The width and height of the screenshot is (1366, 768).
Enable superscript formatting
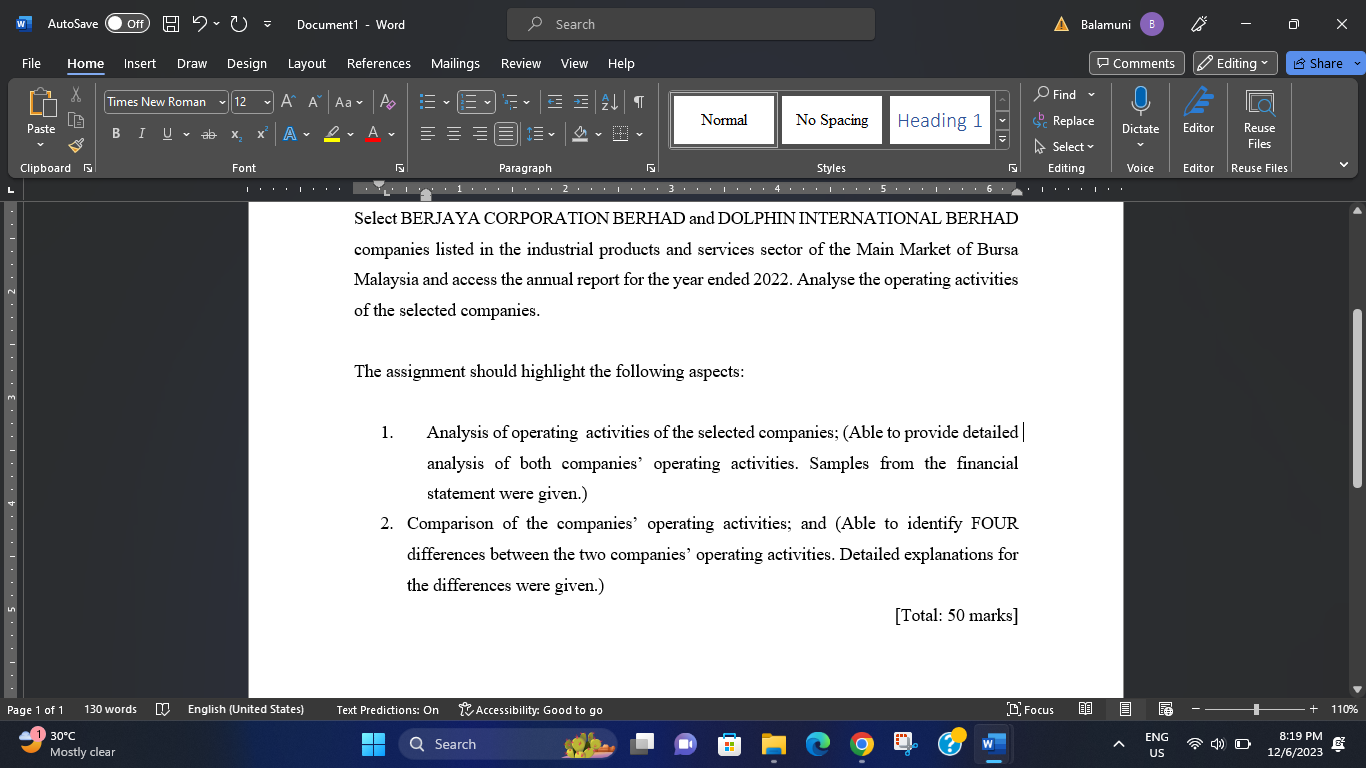(x=261, y=133)
